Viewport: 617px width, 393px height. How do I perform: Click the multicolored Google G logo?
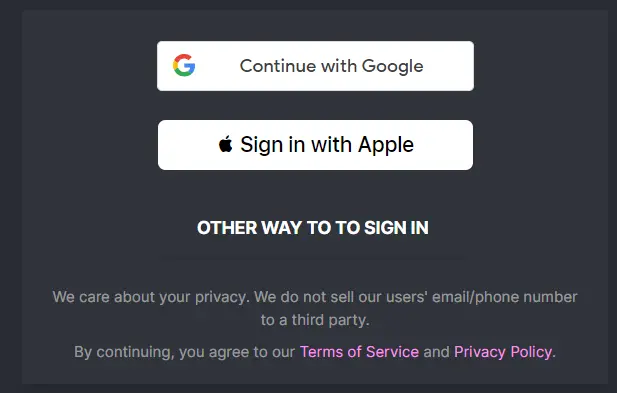pyautogui.click(x=184, y=65)
